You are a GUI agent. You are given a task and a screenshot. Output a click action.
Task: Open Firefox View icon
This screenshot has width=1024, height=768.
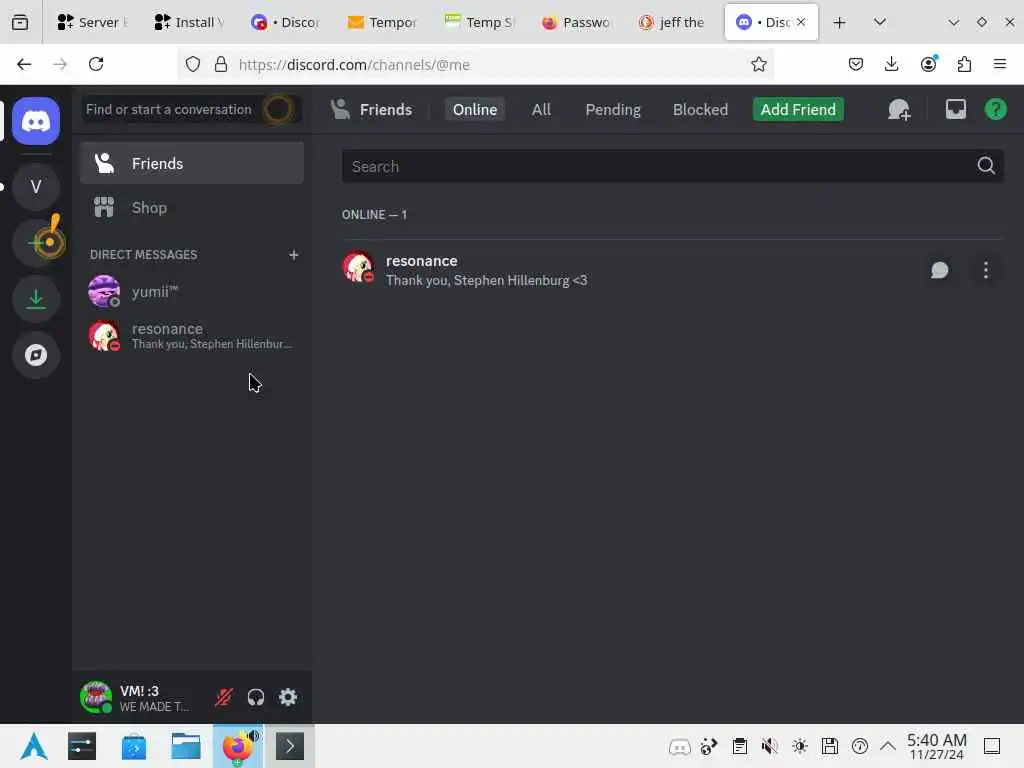[x=20, y=22]
